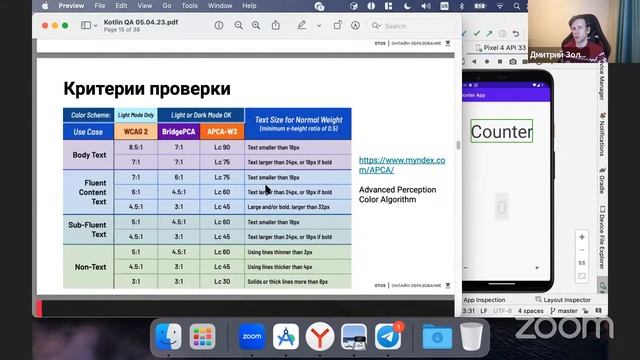
Task: Zoom in the emulator with plus button
Action: coord(582,237)
